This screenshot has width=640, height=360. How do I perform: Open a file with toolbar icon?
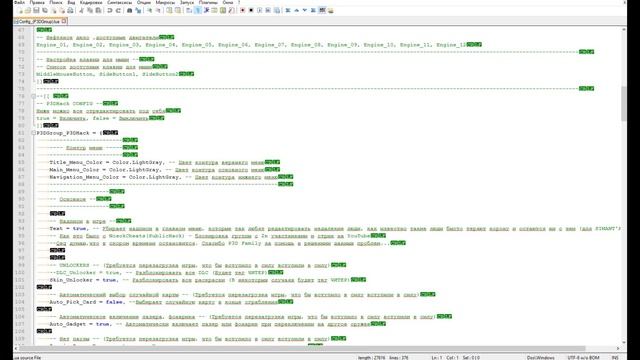28,10
